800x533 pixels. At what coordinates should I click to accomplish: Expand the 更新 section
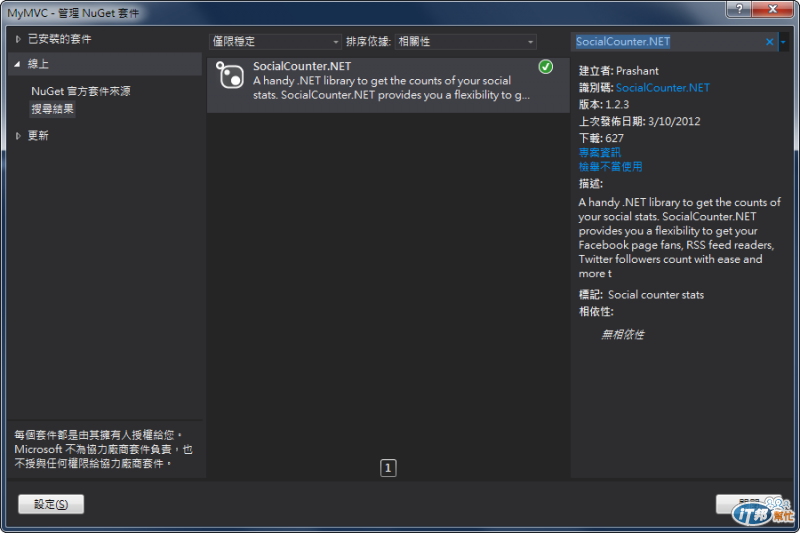click(18, 136)
